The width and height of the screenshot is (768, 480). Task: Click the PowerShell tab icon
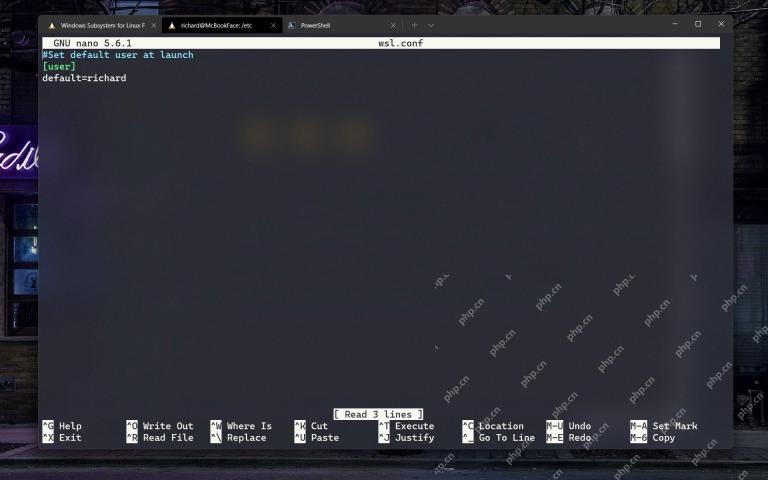pyautogui.click(x=291, y=25)
